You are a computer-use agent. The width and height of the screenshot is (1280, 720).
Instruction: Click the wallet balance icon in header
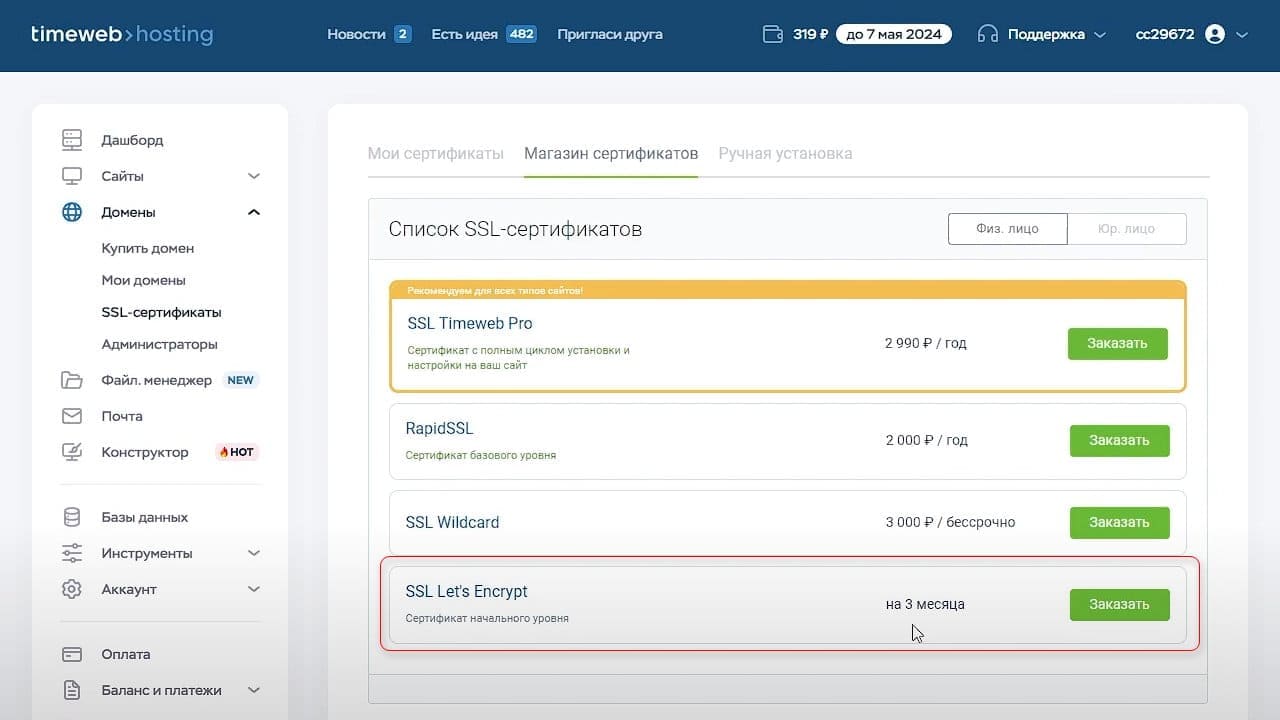tap(773, 34)
